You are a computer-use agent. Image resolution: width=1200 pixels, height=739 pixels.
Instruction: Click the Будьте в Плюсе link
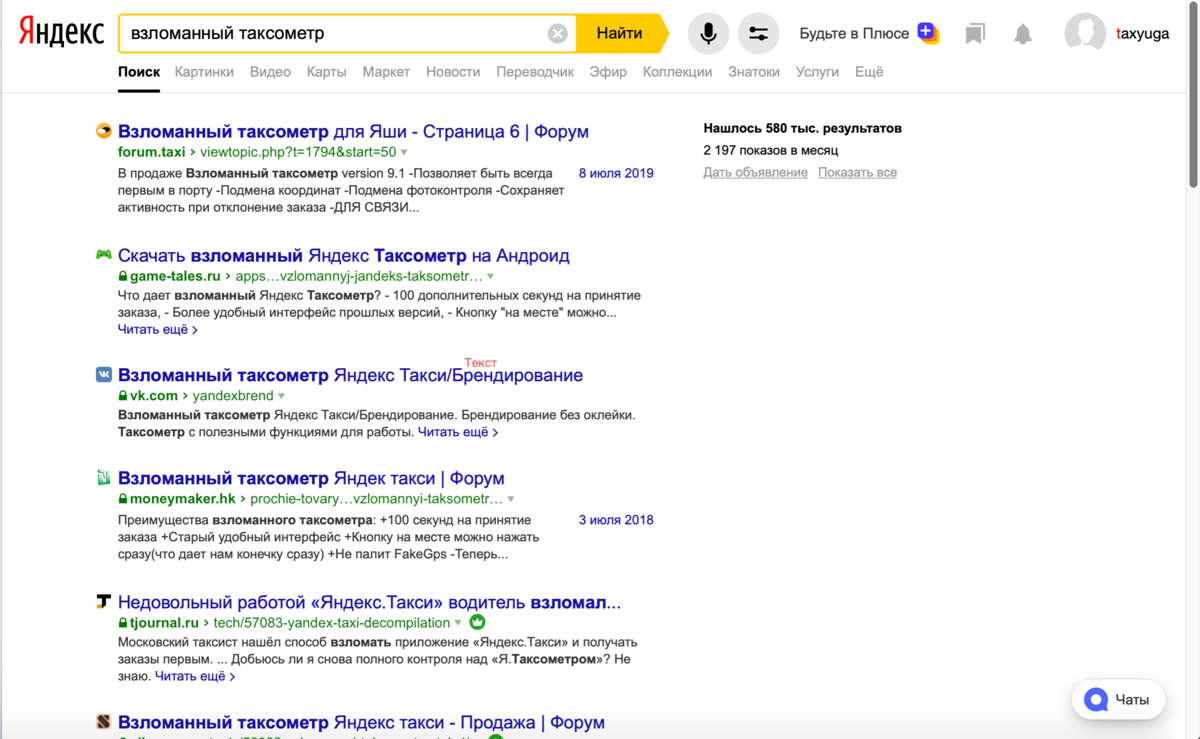[x=854, y=33]
